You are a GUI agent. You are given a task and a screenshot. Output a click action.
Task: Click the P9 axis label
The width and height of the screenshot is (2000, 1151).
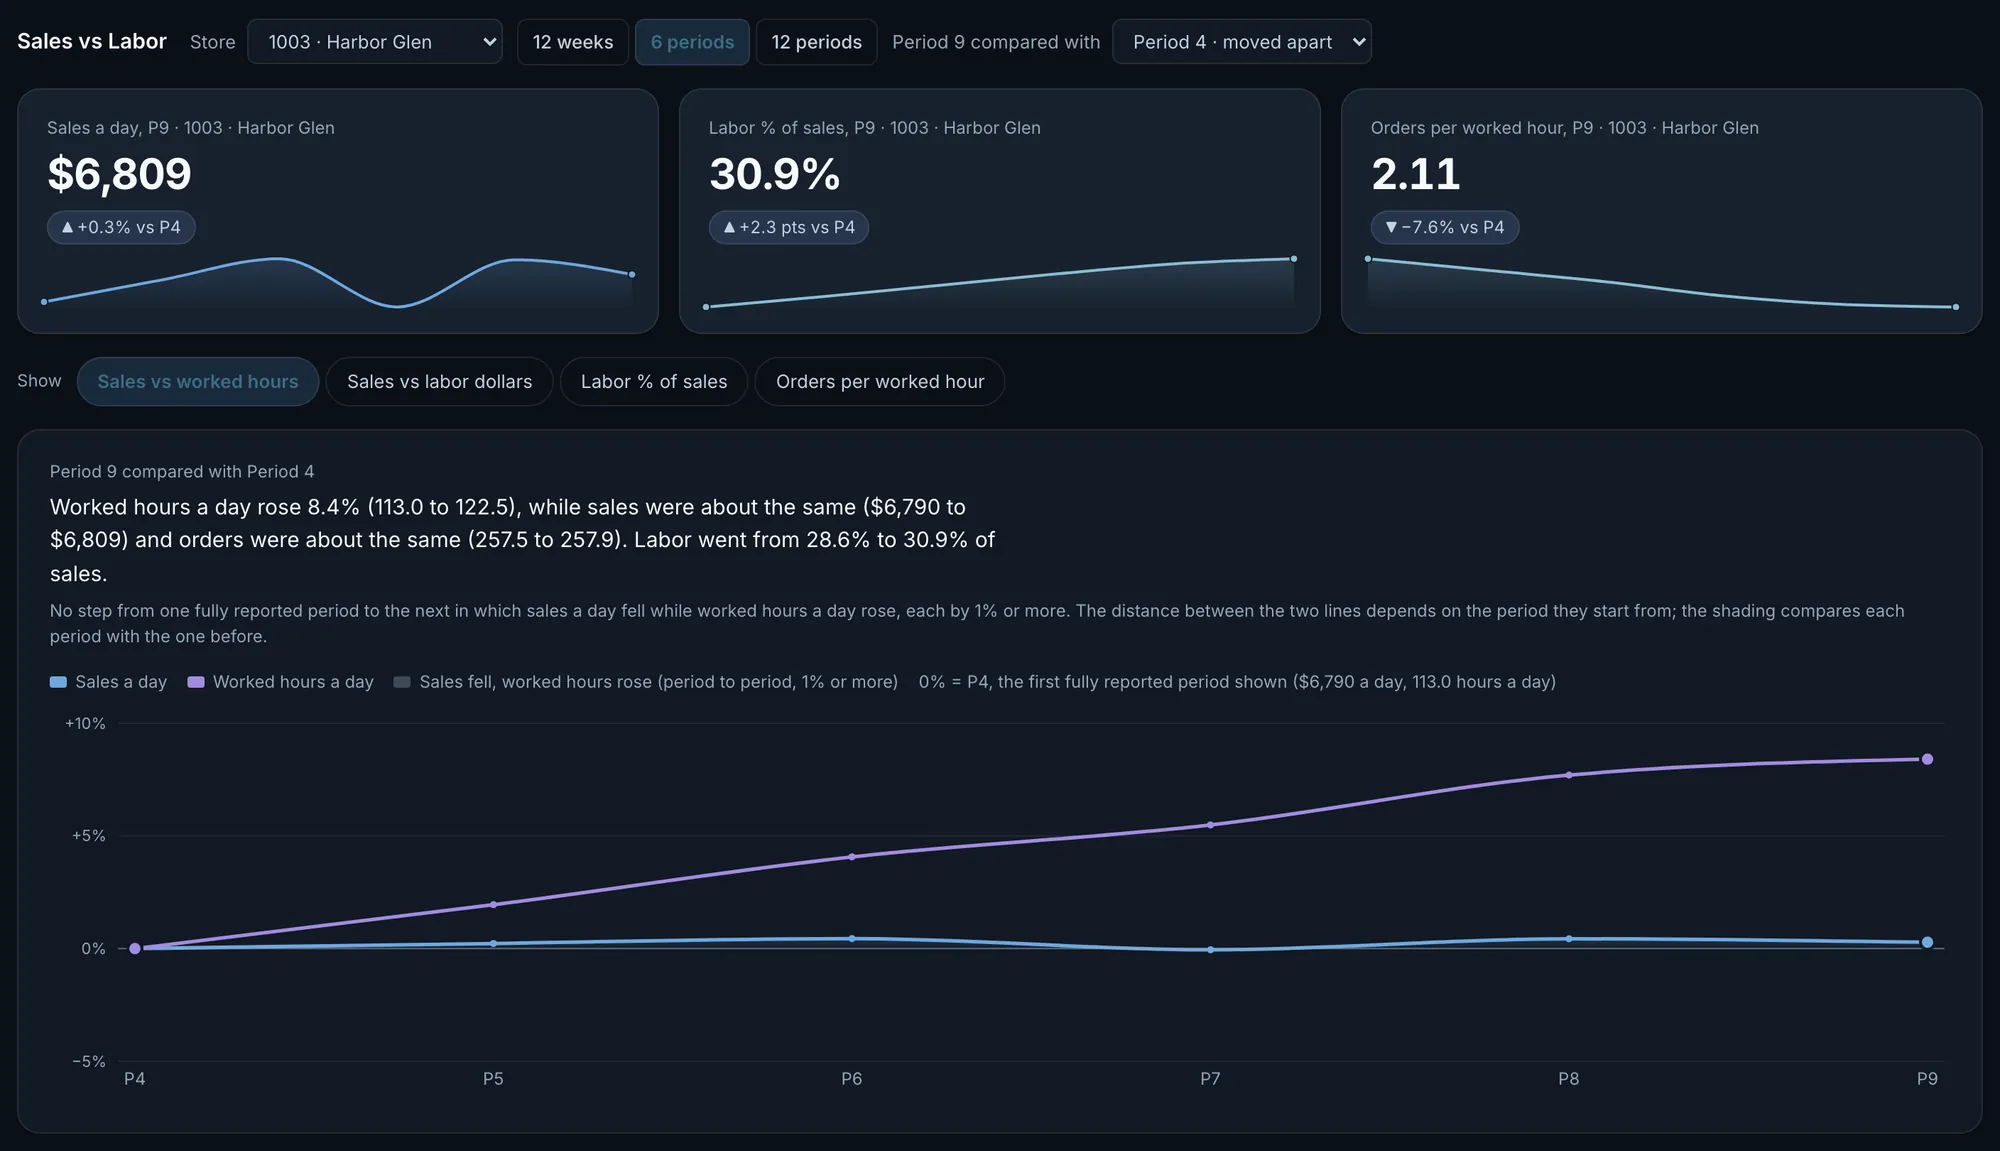pos(1927,1079)
